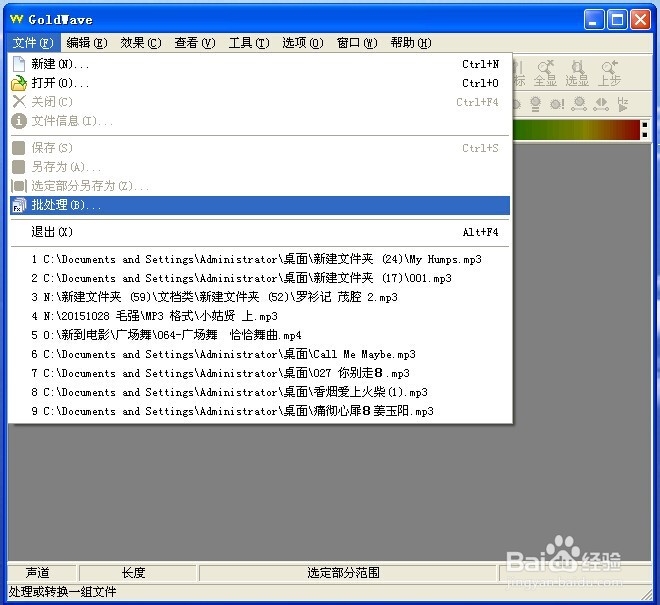Open recent file My Humps.mp3
660x605 pixels.
pyautogui.click(x=260, y=259)
